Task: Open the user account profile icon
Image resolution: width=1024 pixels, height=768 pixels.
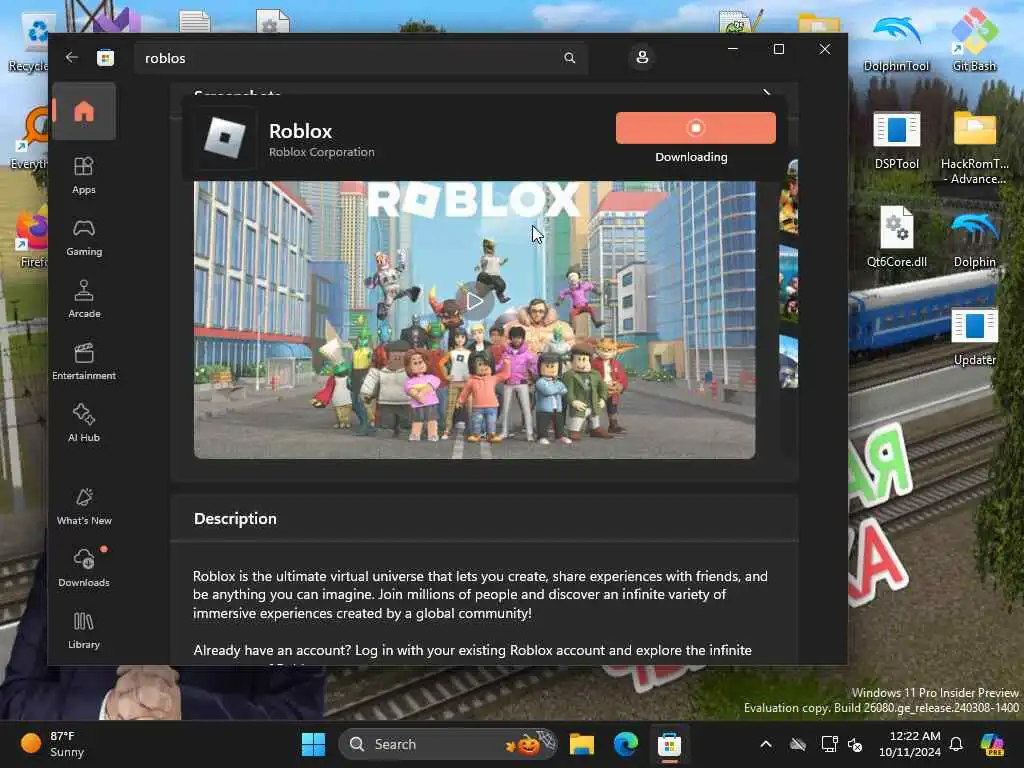Action: click(642, 57)
